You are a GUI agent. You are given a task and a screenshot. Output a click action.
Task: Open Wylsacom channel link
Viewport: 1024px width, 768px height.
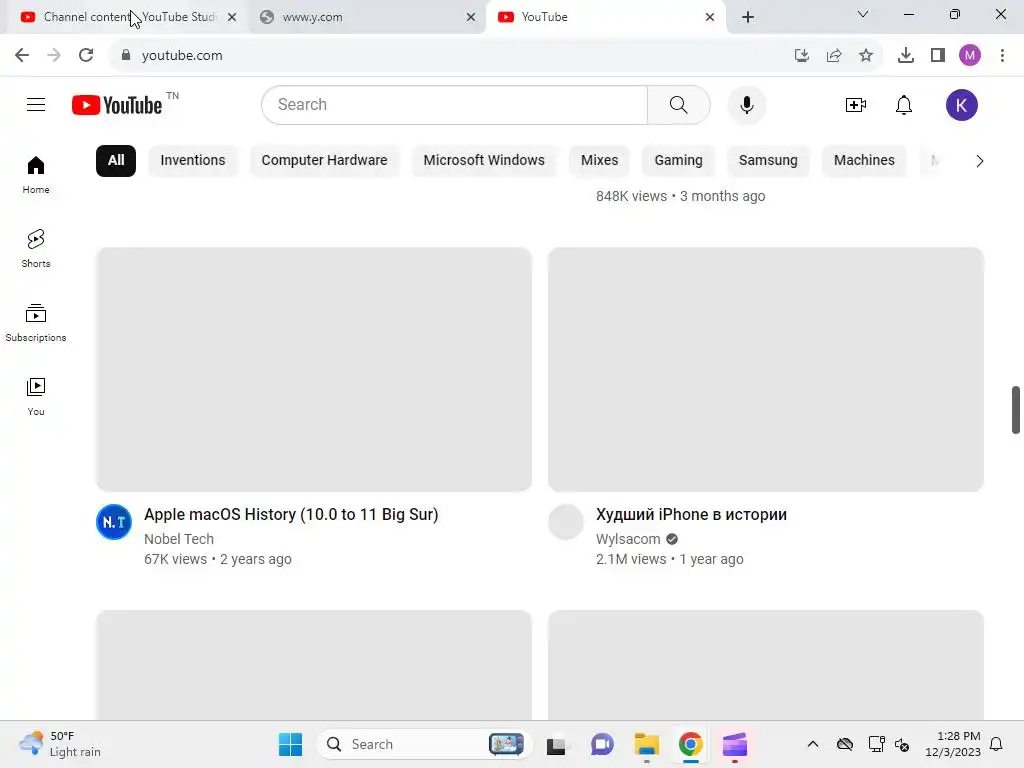pyautogui.click(x=628, y=539)
